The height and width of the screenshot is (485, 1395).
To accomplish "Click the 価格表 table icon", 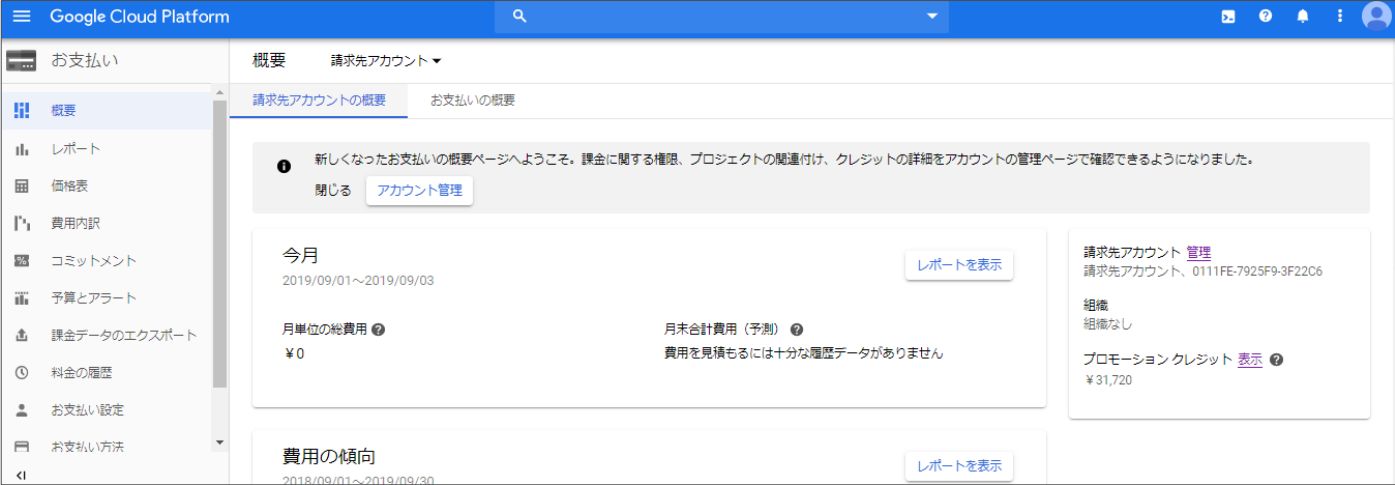I will click(21, 186).
